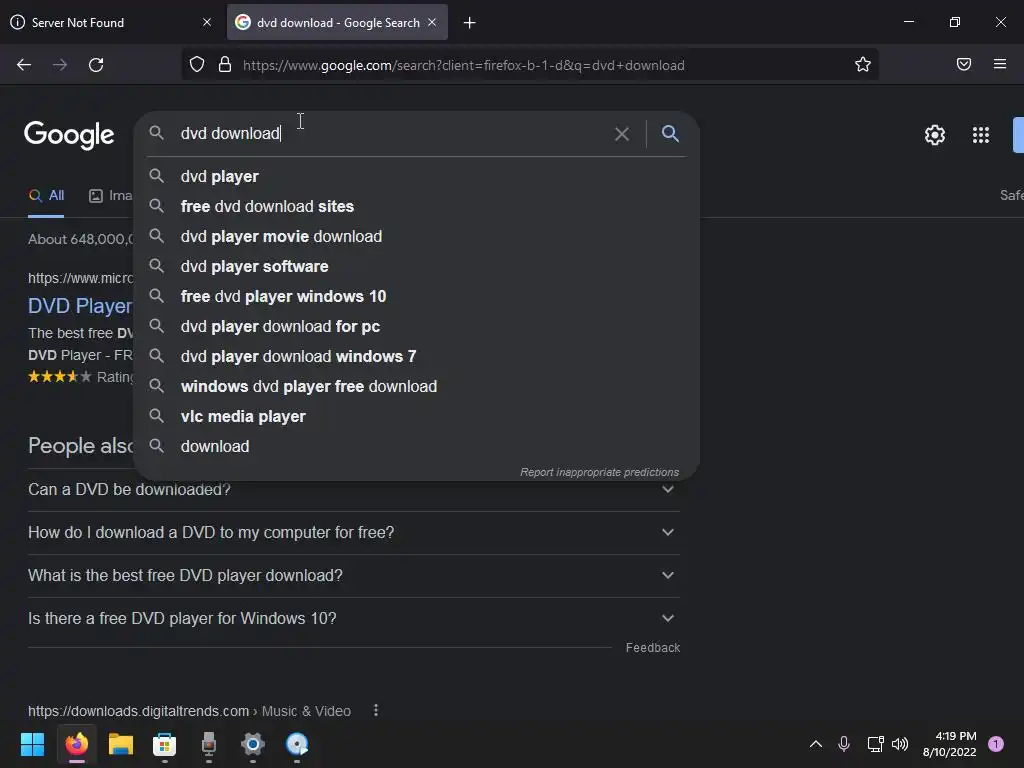Image resolution: width=1024 pixels, height=768 pixels.
Task: Clear the search box with the X icon
Action: [622, 134]
